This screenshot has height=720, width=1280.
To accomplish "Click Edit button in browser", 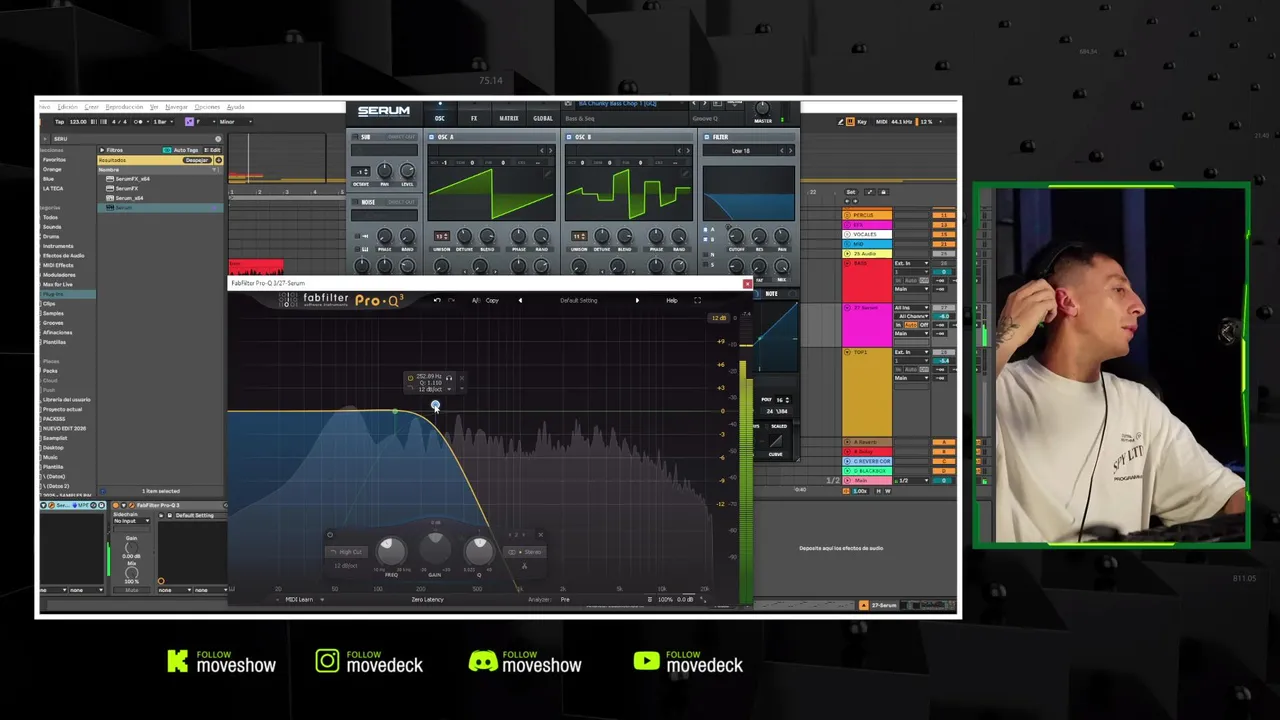I will (213, 150).
